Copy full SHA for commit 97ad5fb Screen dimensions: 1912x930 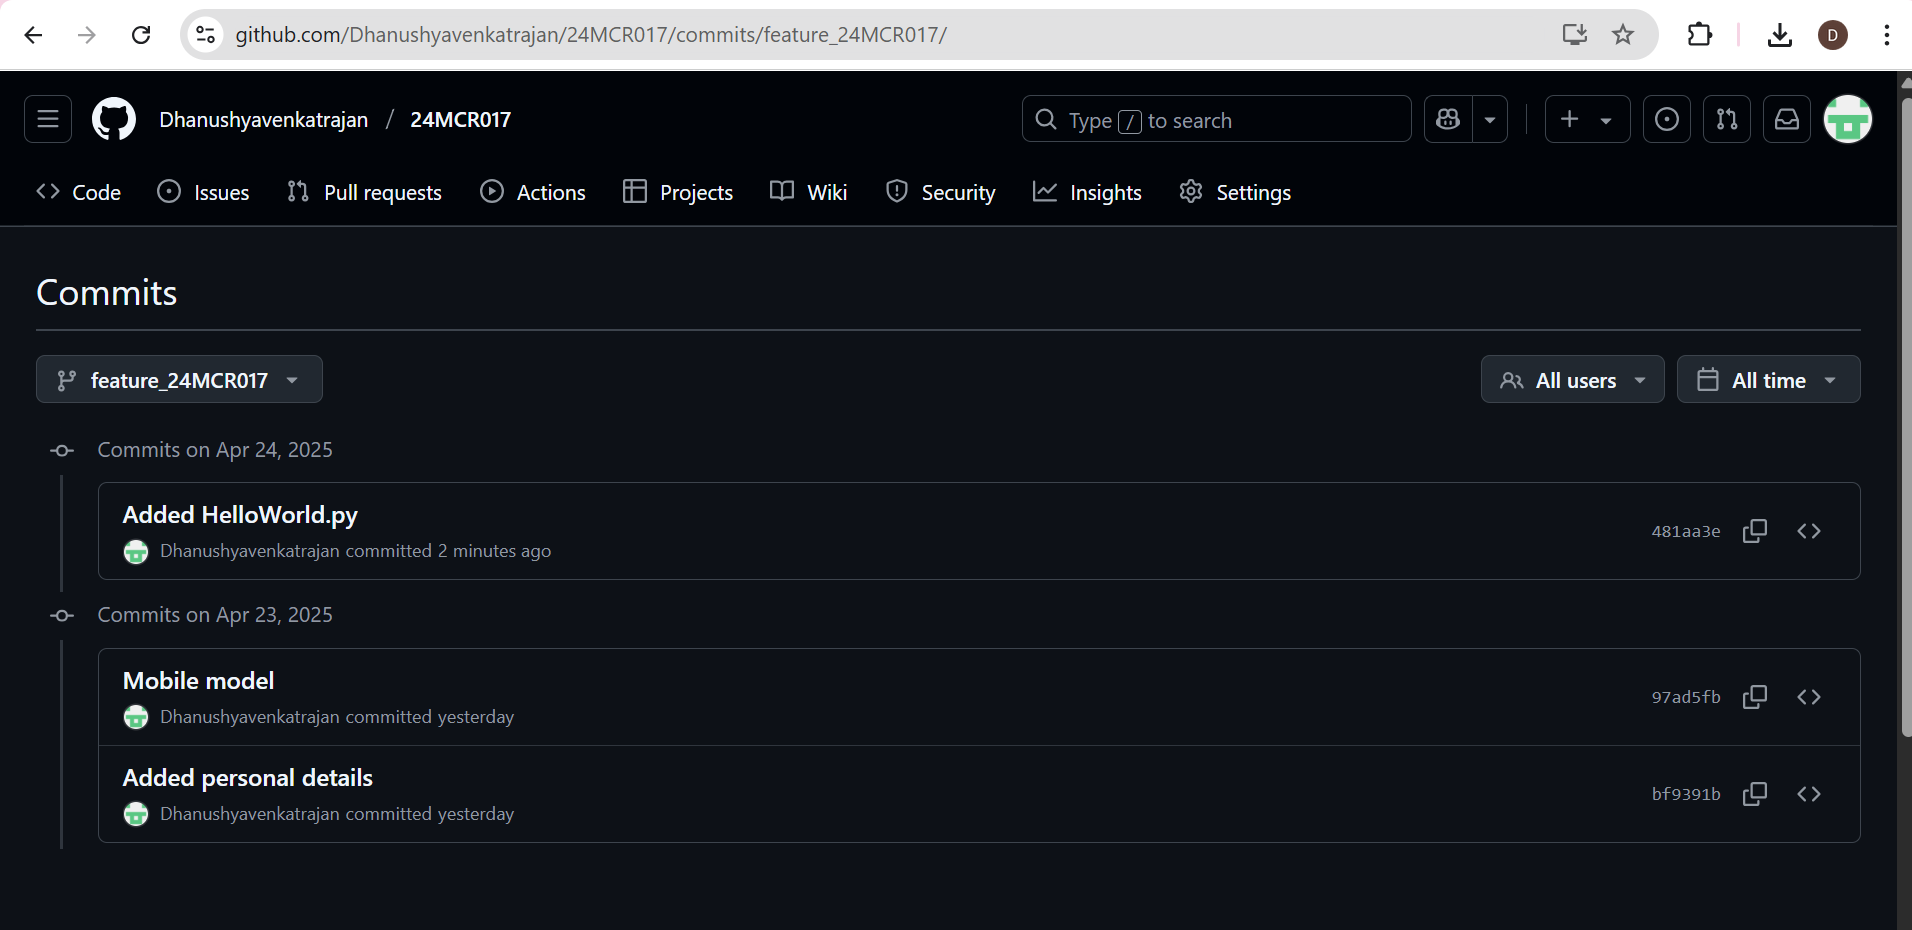pyautogui.click(x=1755, y=697)
